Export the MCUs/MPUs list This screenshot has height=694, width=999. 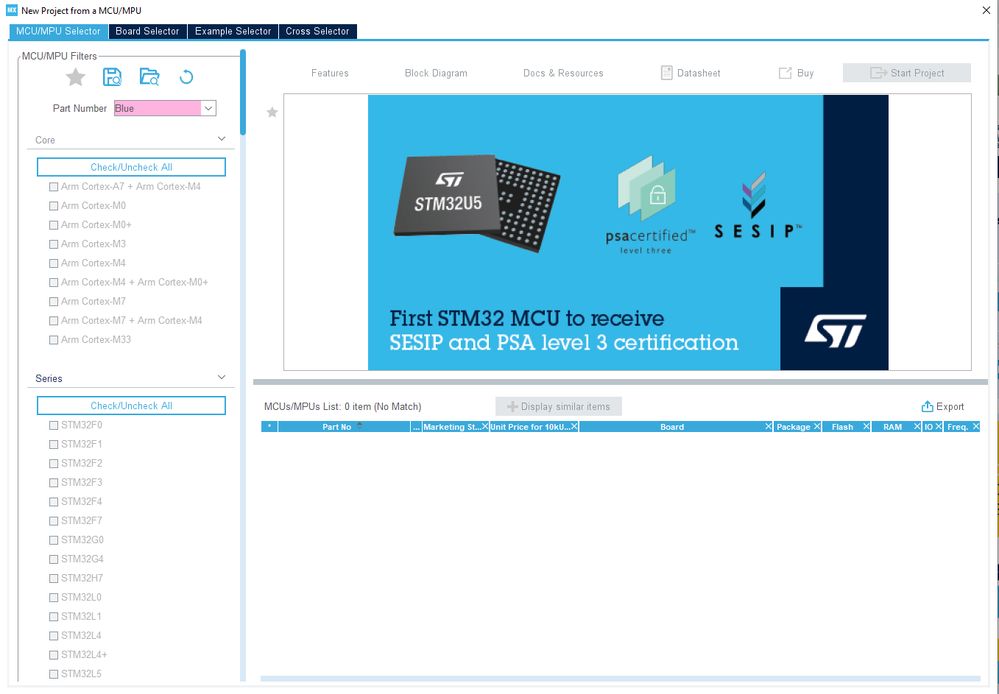point(942,407)
